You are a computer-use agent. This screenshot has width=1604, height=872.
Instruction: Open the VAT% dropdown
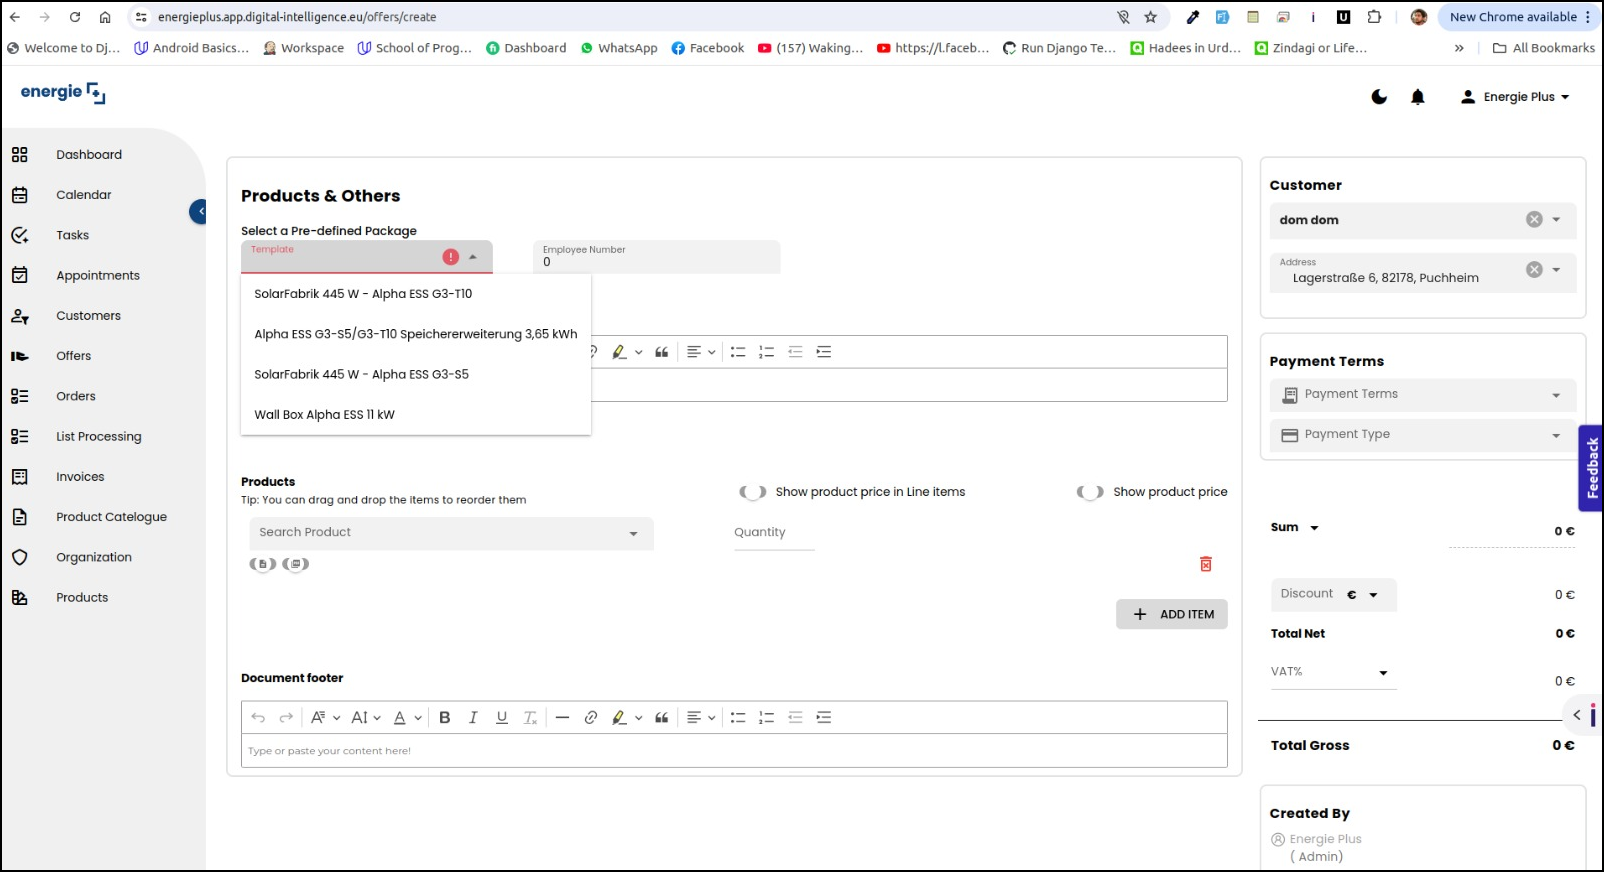click(x=1333, y=673)
